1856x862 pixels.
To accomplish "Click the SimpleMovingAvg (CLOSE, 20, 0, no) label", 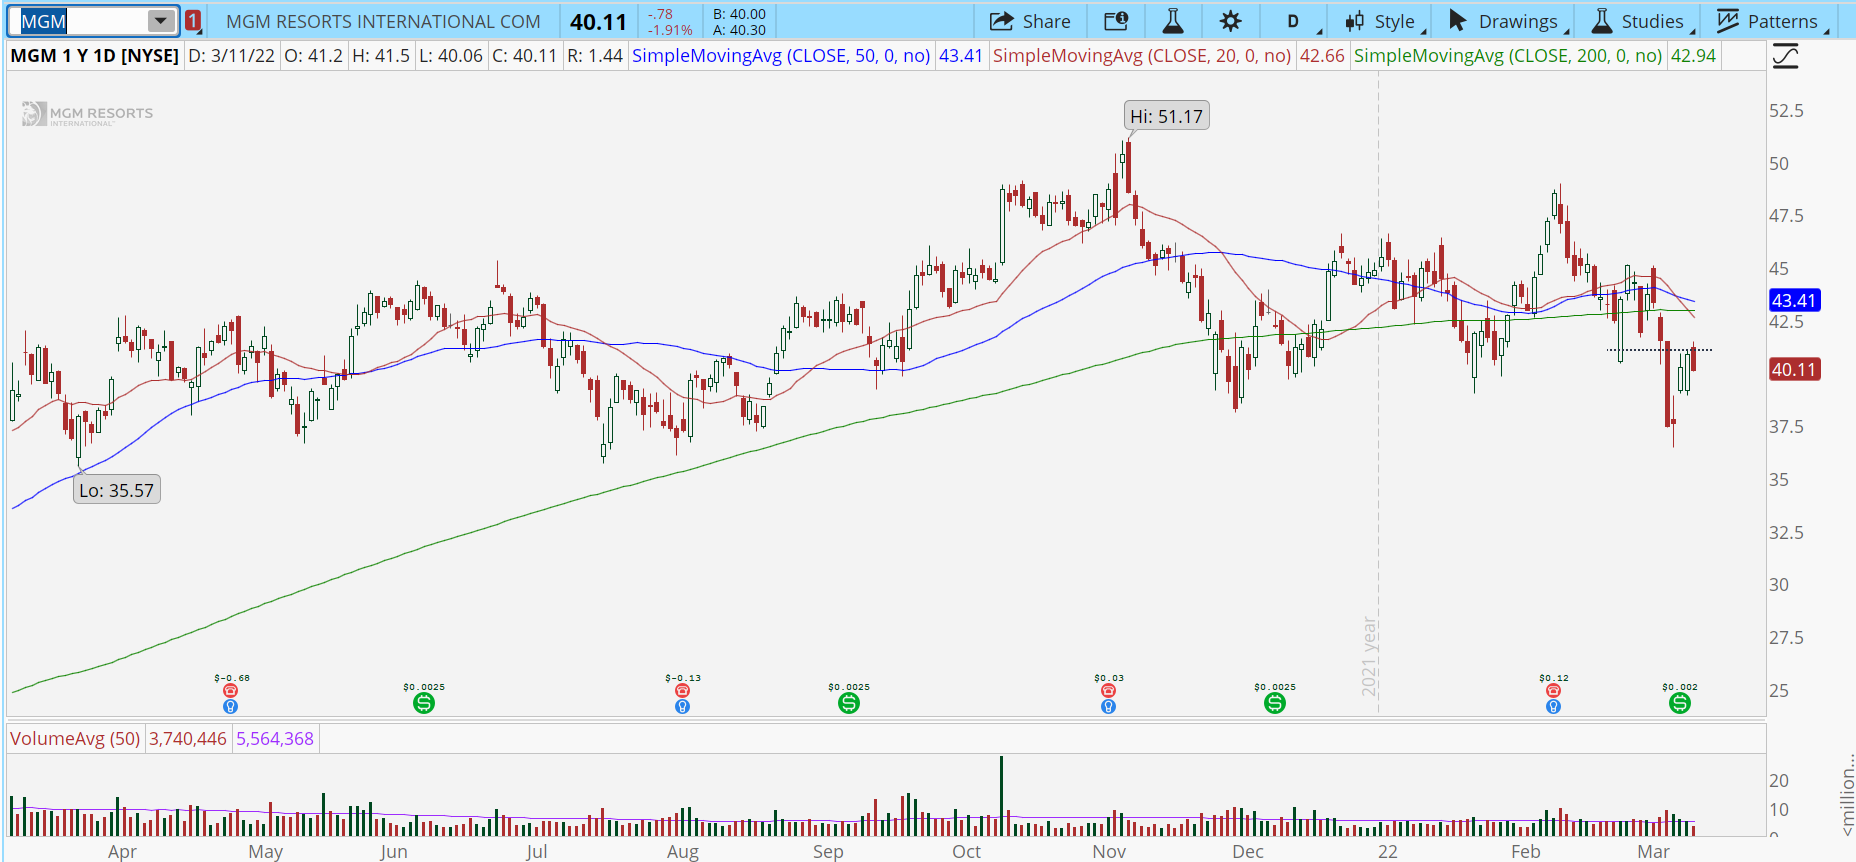I will [x=1142, y=56].
